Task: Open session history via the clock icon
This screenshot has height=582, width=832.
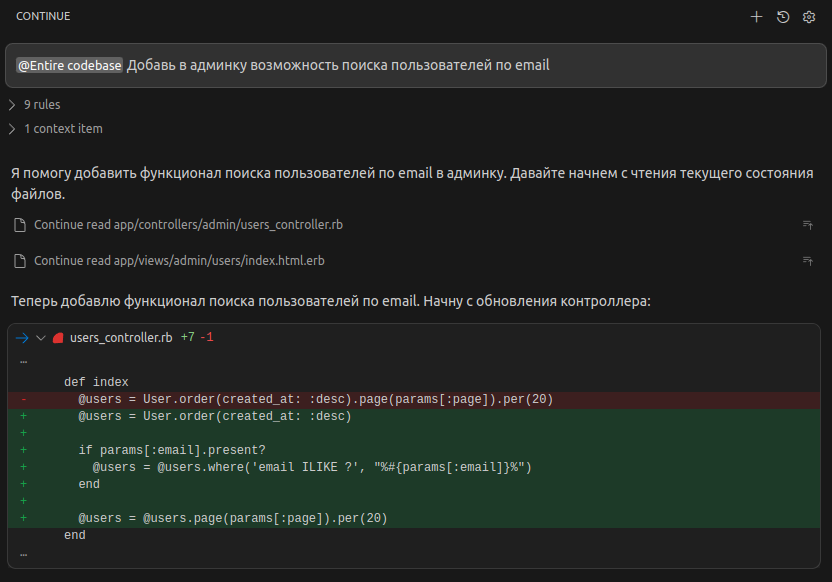Action: tap(782, 16)
